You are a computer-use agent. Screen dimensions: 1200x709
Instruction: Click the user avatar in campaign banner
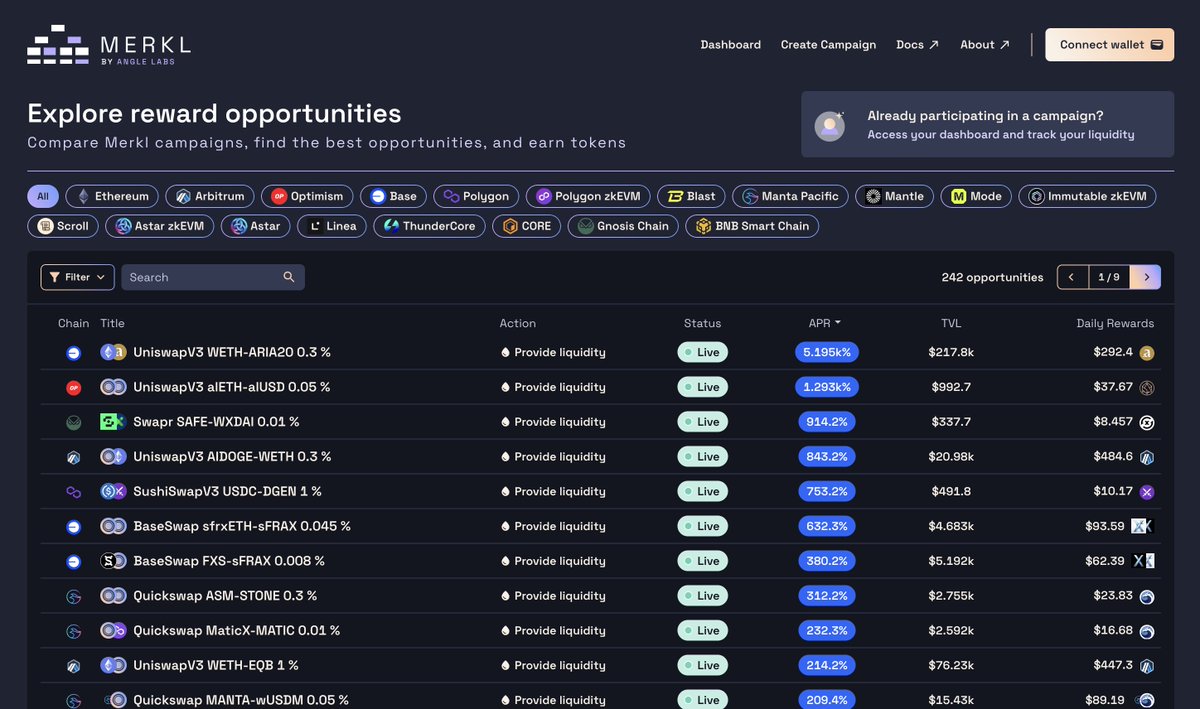pyautogui.click(x=830, y=125)
